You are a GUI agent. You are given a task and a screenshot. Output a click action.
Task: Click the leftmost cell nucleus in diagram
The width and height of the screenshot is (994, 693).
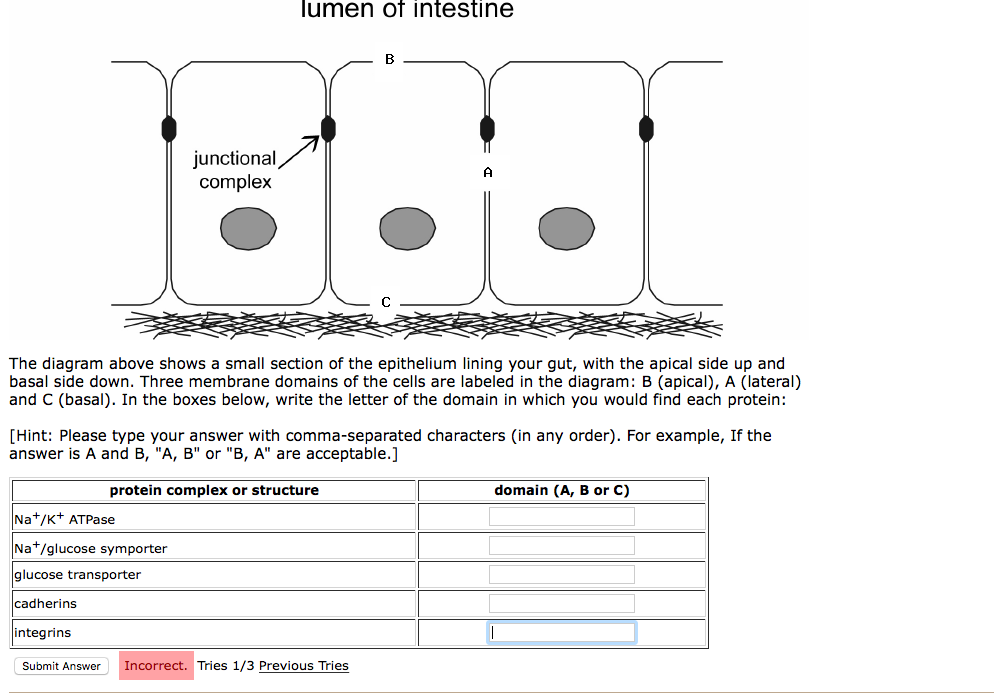click(247, 228)
